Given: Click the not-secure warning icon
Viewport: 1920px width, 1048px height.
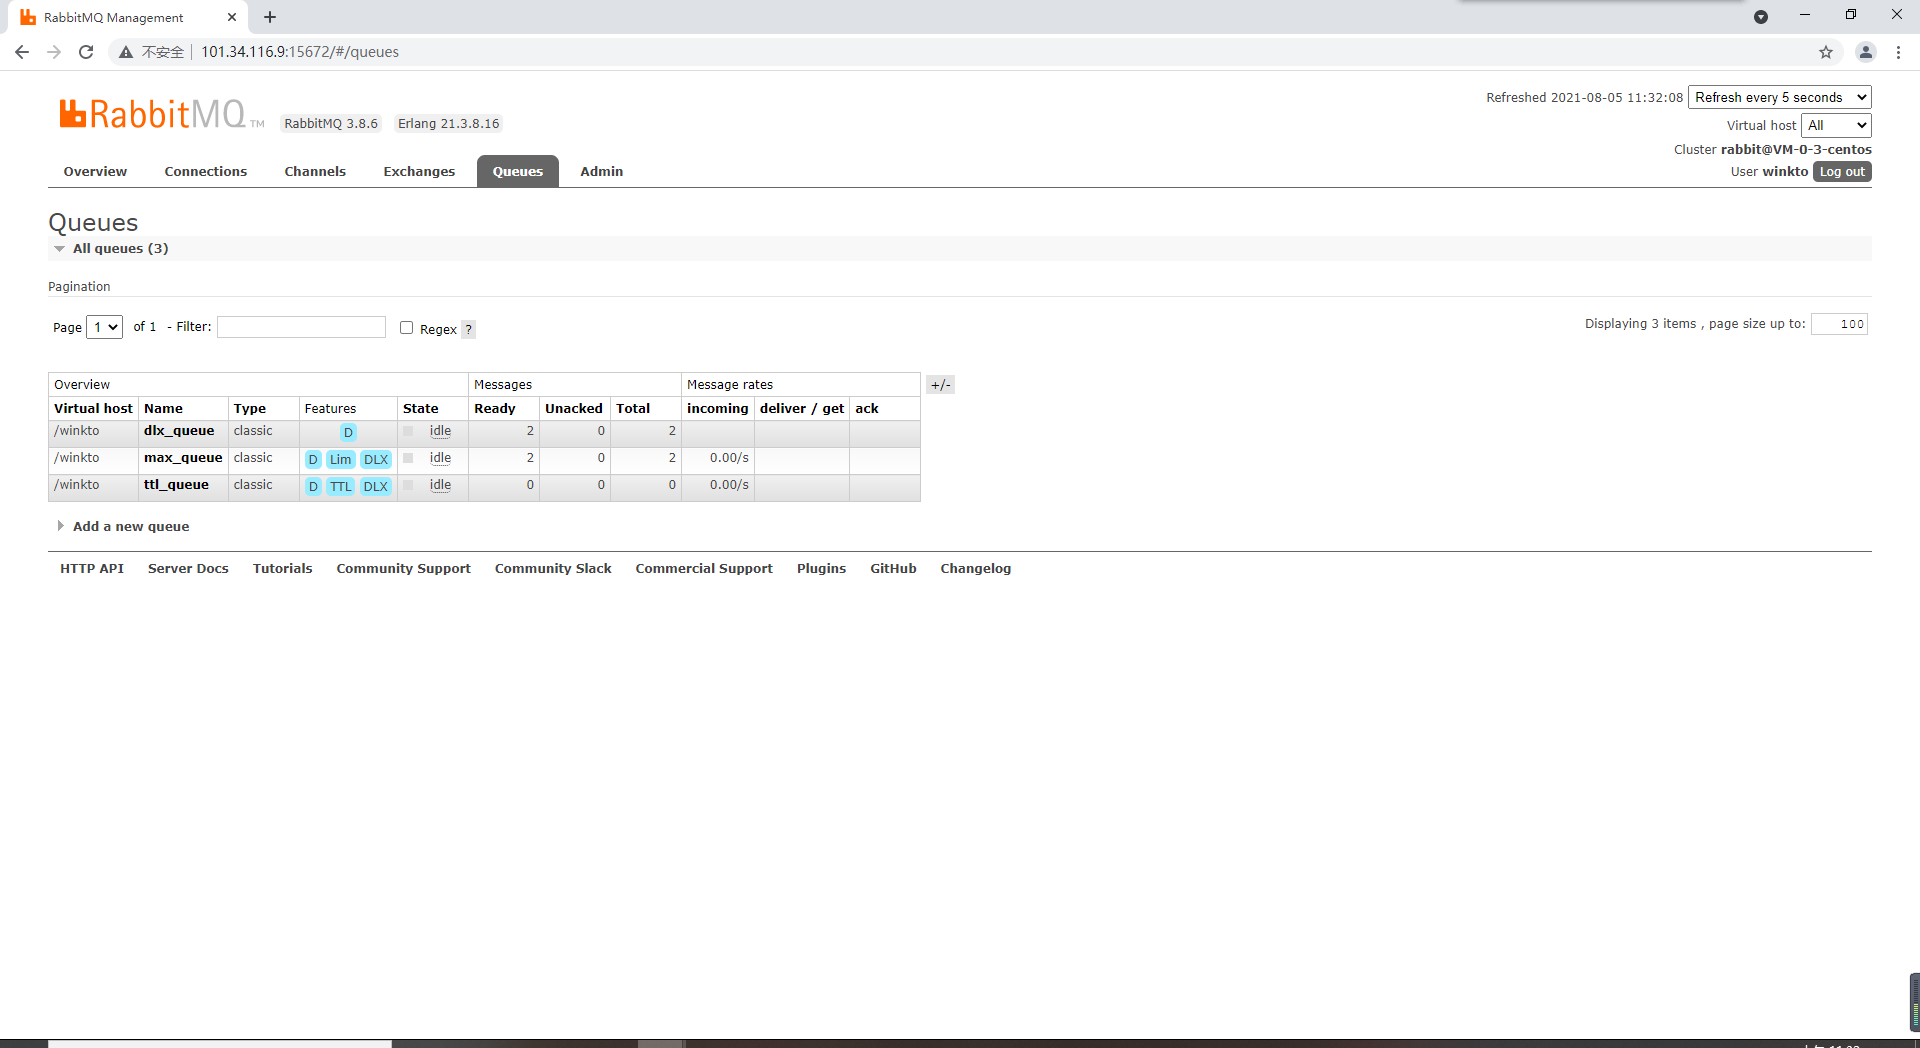Looking at the screenshot, I should click(126, 52).
